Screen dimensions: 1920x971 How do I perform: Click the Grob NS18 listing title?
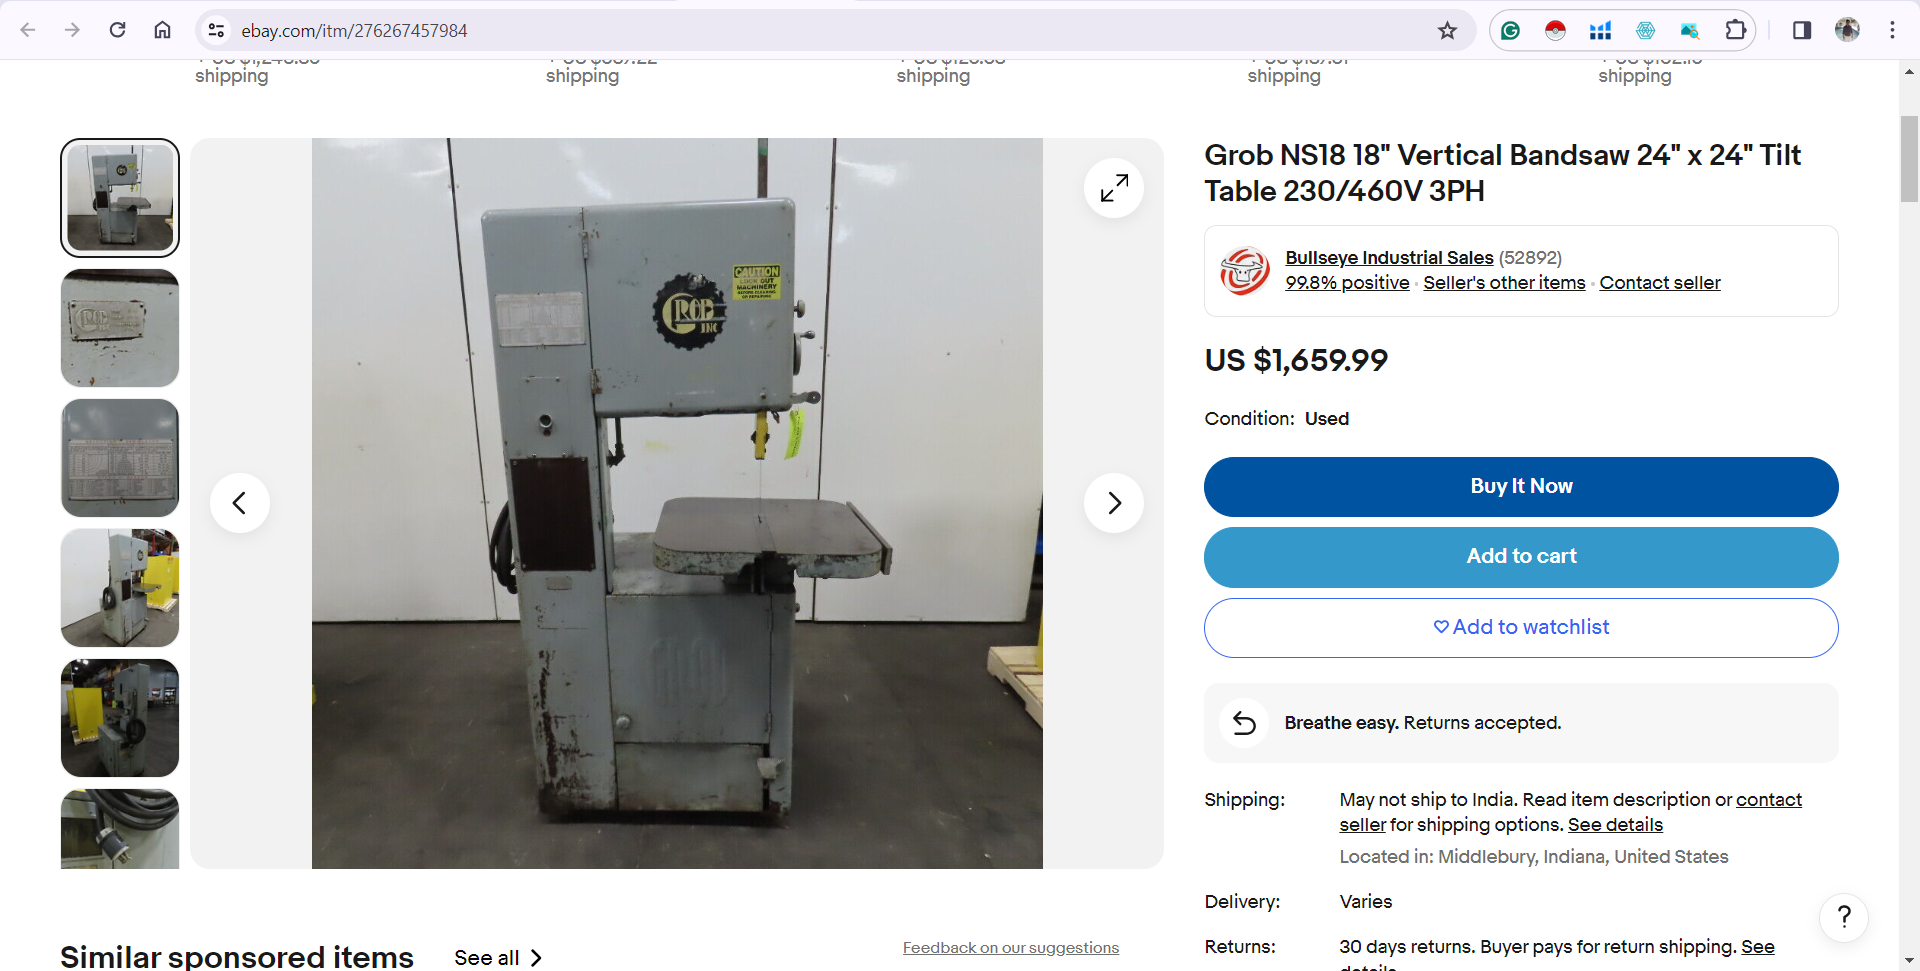point(1502,173)
